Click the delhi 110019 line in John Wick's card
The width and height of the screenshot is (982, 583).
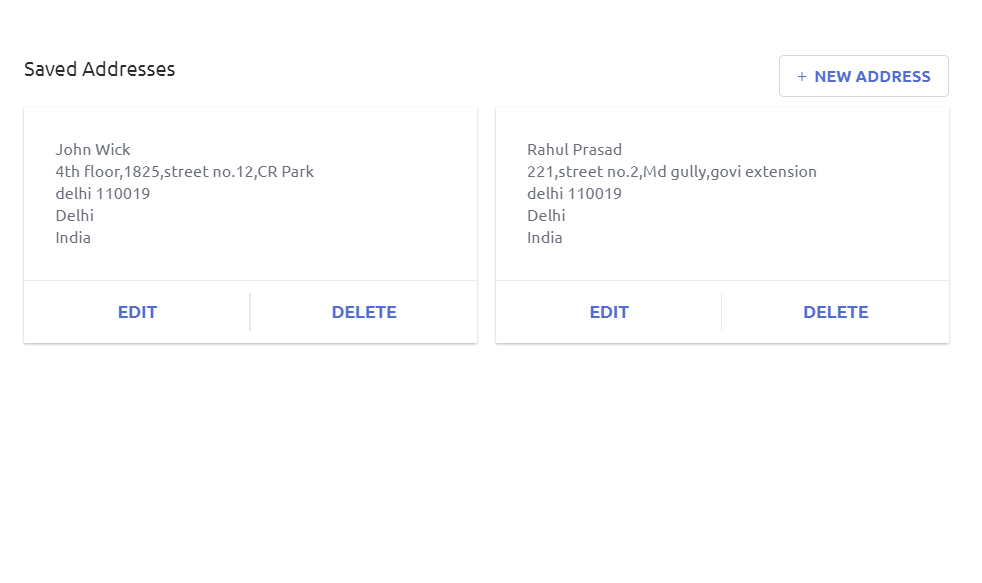tap(103, 194)
